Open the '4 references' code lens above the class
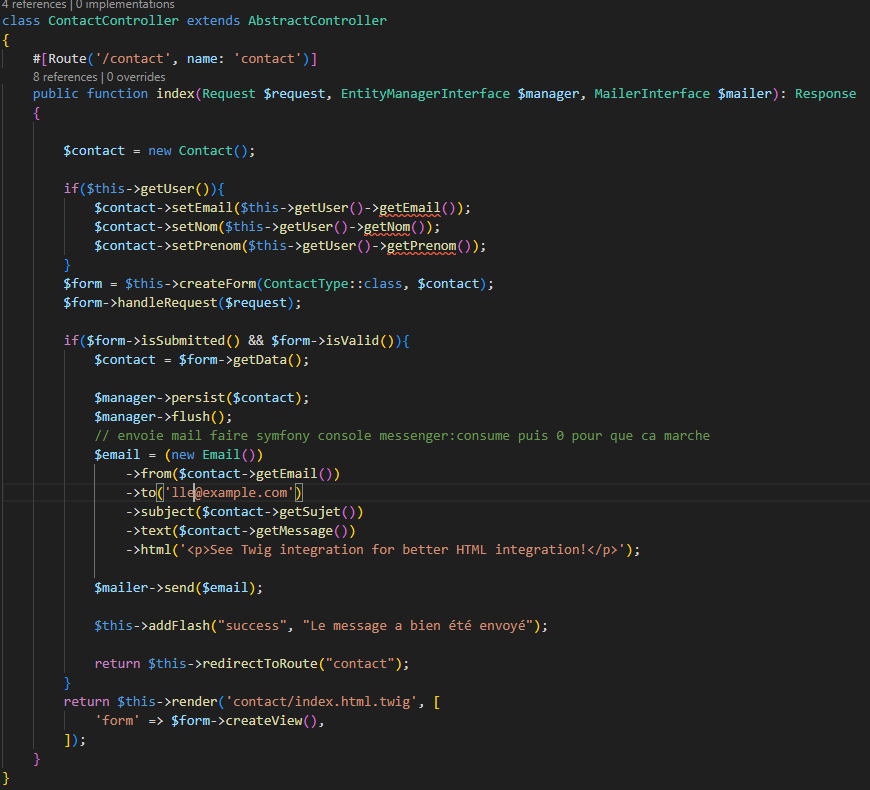The image size is (870, 790). [34, 4]
